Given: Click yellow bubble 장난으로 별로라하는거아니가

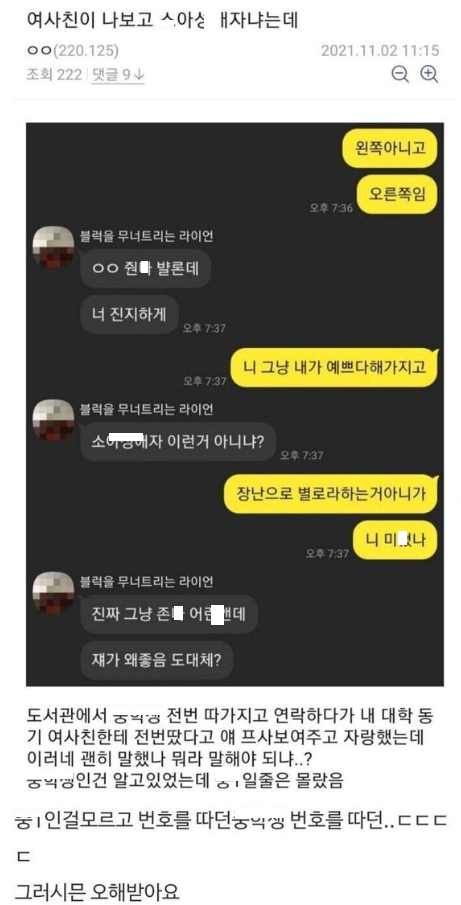Looking at the screenshot, I should [331, 495].
